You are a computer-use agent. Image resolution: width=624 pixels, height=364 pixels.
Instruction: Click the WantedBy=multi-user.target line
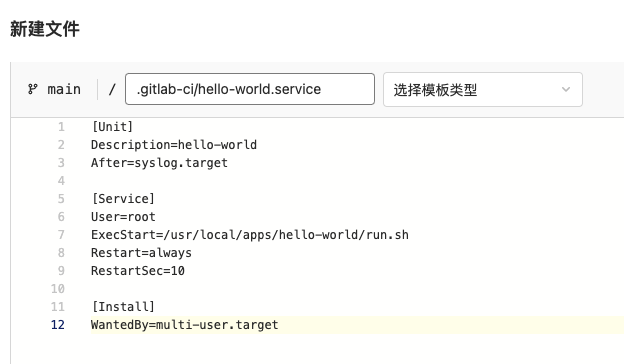click(185, 325)
